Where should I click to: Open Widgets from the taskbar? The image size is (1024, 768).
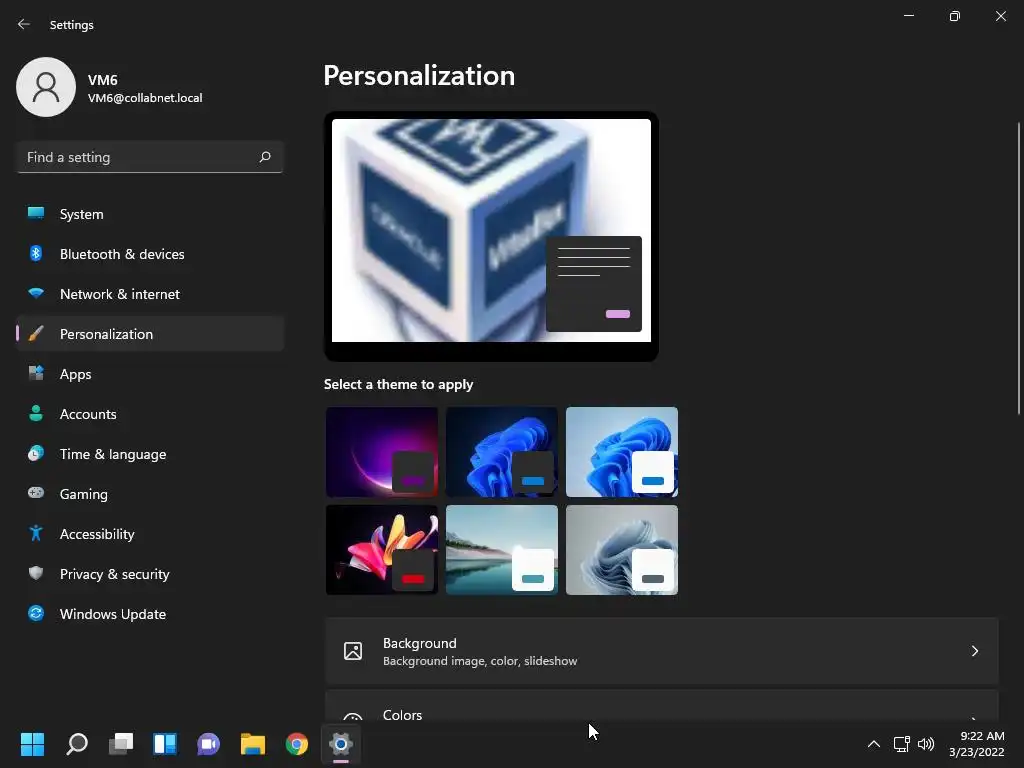(x=165, y=744)
